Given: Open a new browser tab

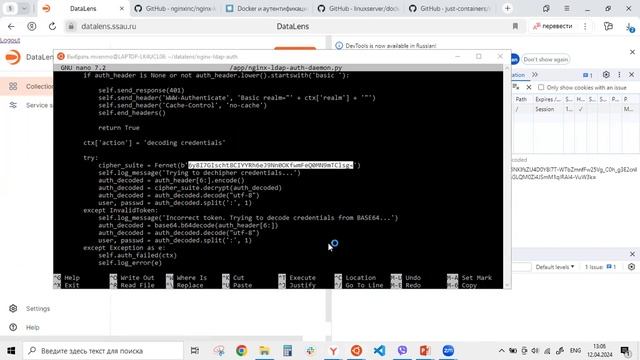Looking at the screenshot, I should pyautogui.click(x=507, y=8).
